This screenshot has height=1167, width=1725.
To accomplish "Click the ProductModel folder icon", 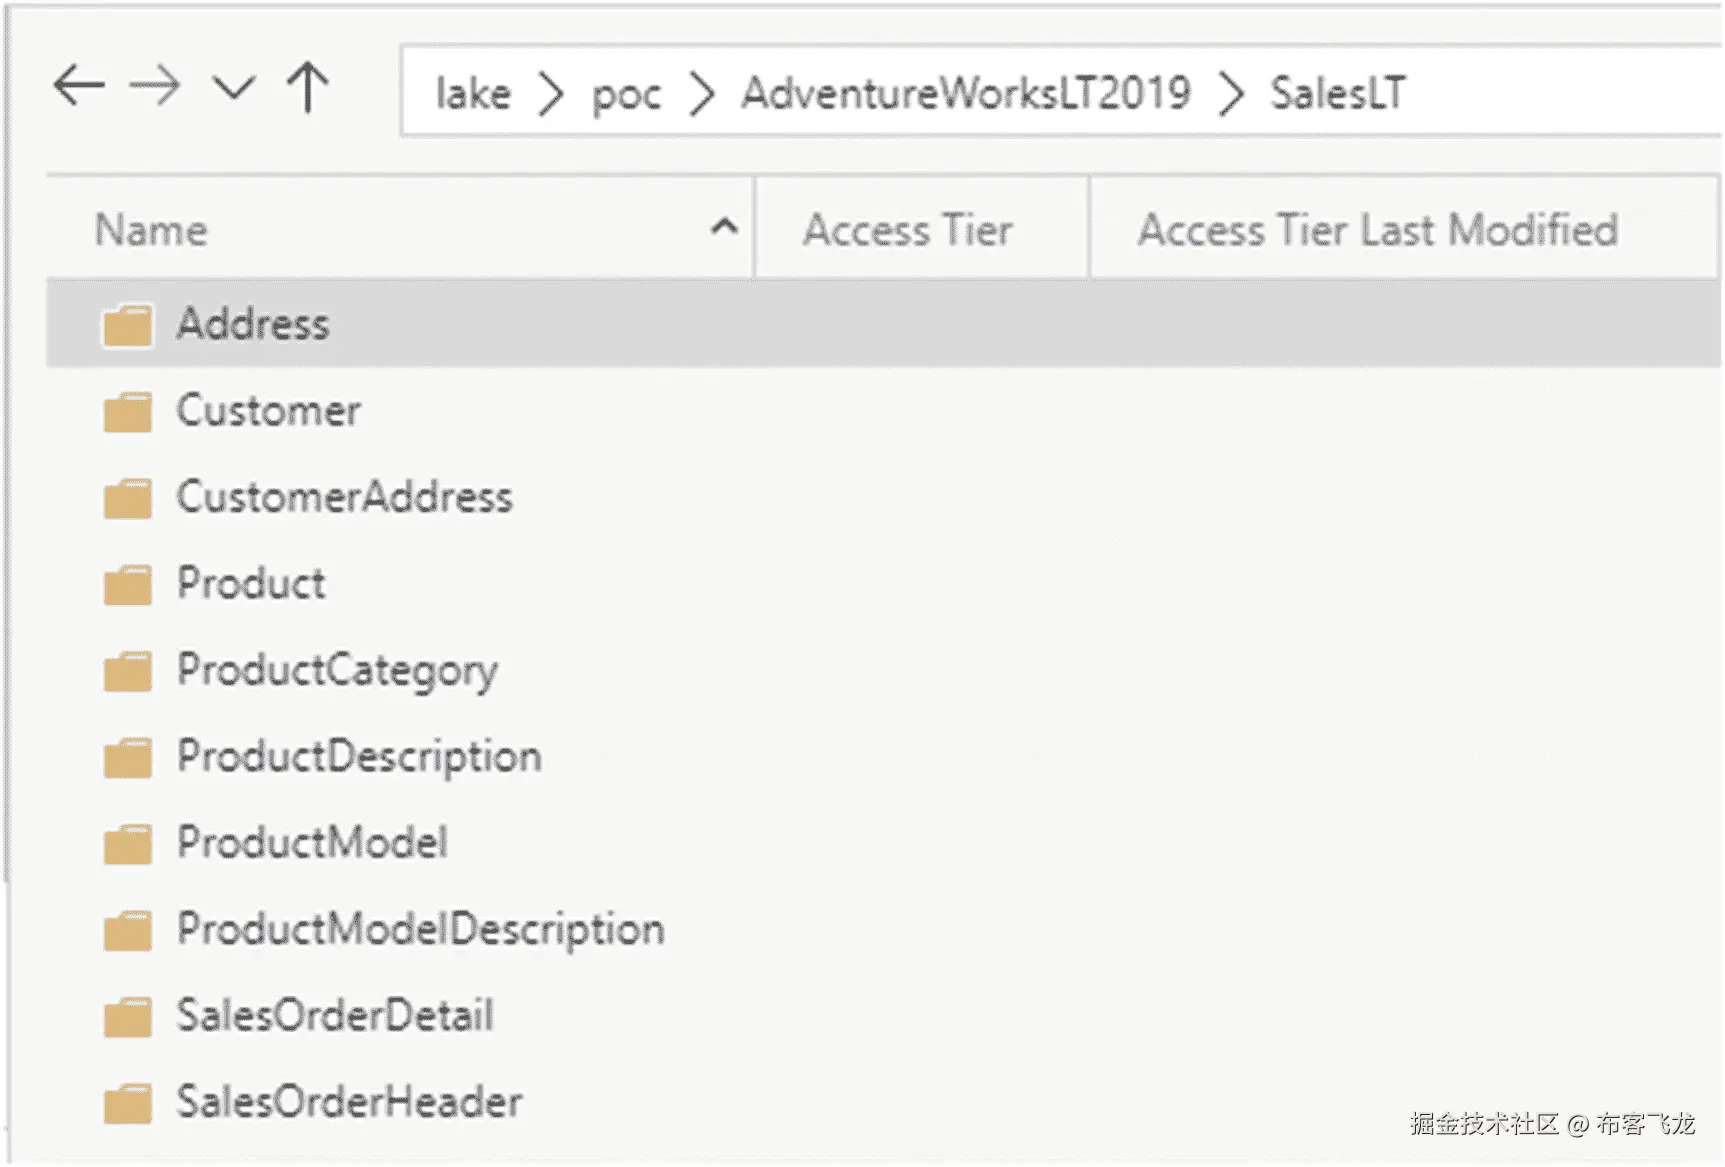I will (x=128, y=844).
